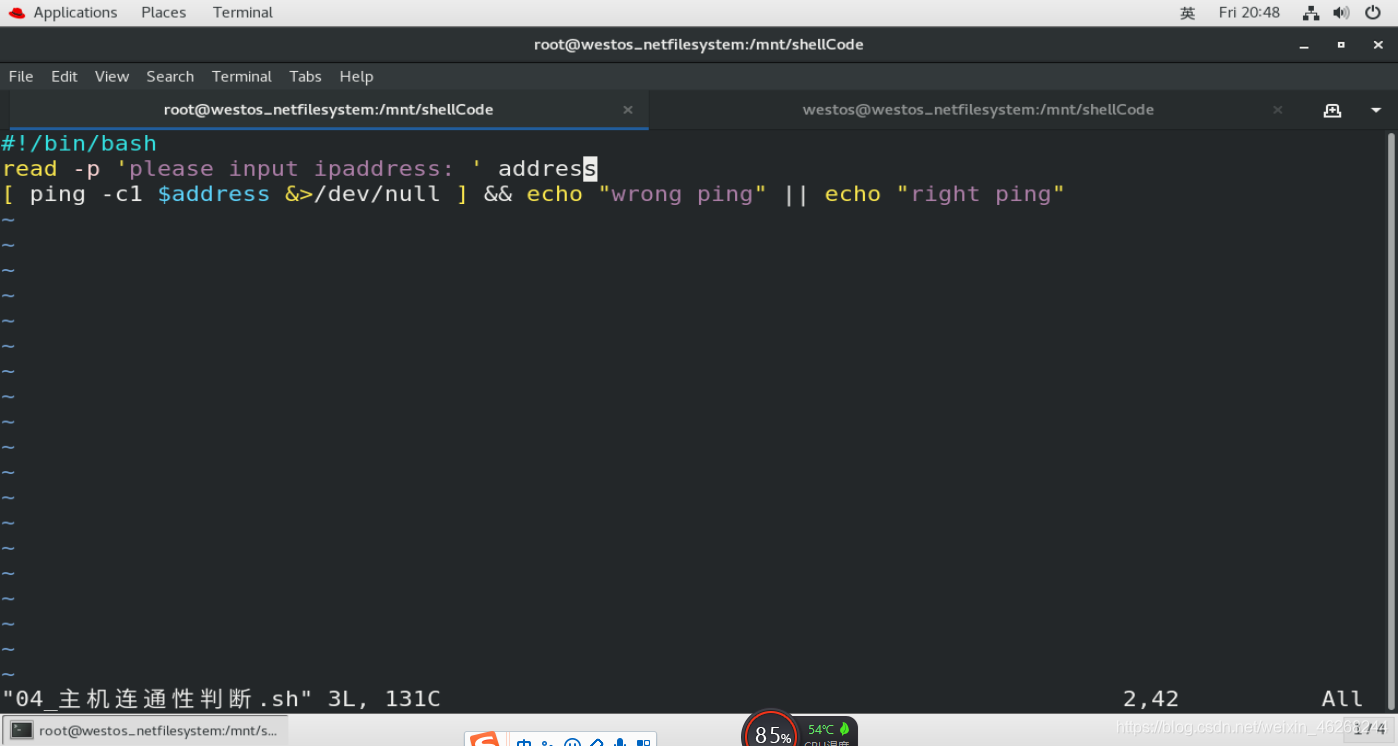Click the Red Hat Applications logo icon
This screenshot has height=746, width=1398.
(16, 13)
